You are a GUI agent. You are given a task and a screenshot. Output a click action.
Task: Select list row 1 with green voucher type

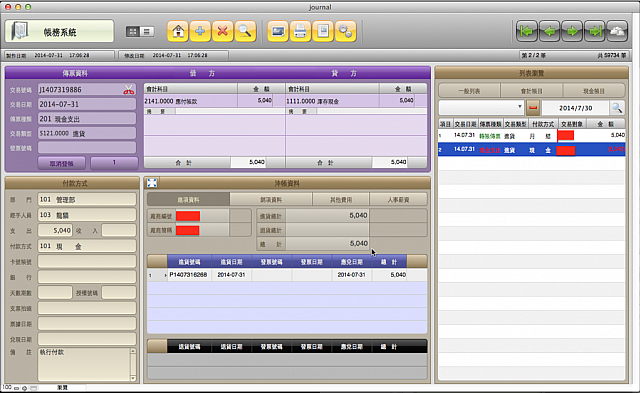(531, 135)
